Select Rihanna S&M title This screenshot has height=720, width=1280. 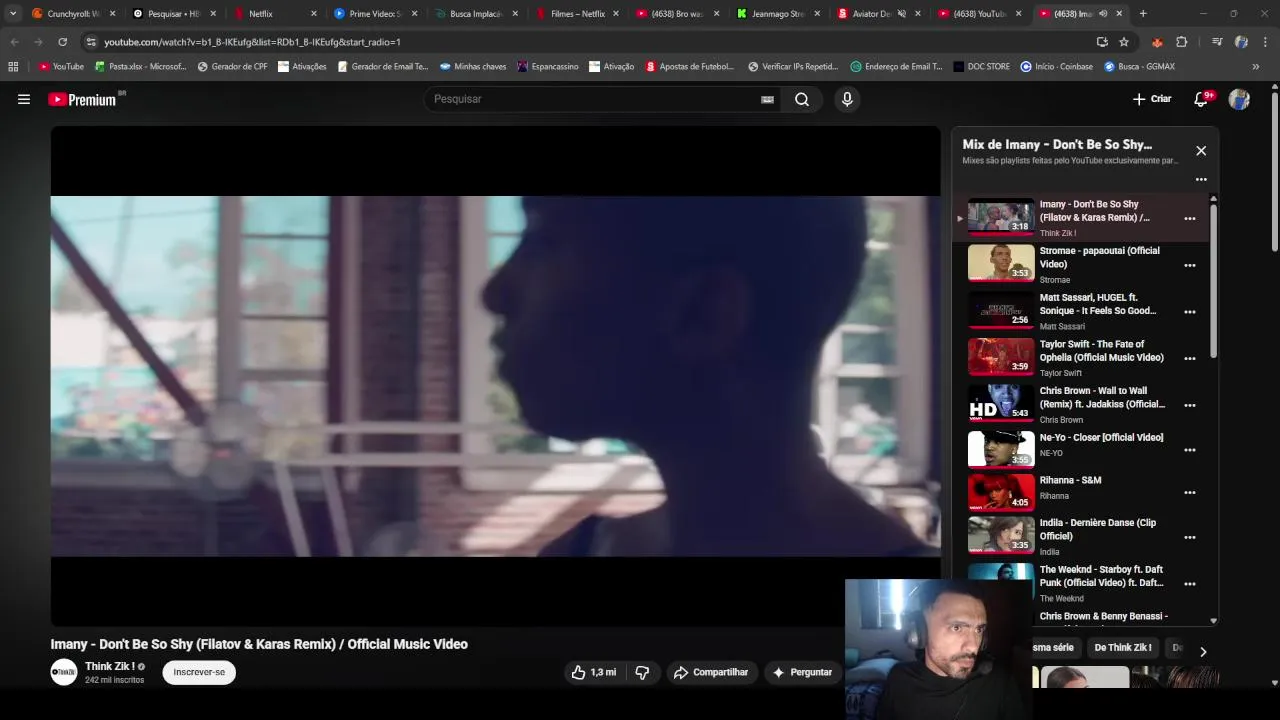[1070, 480]
